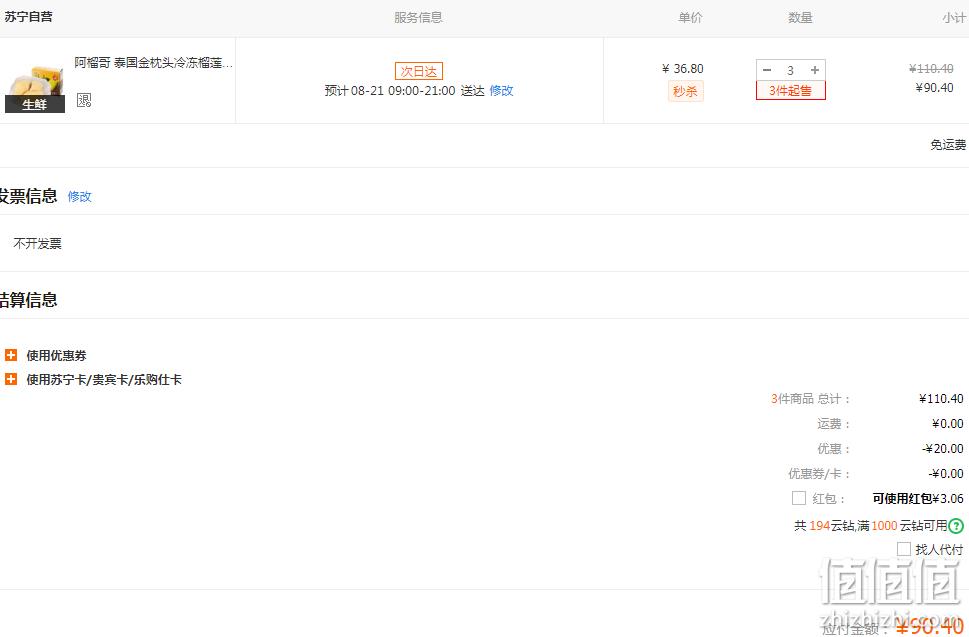
Task: Click the green question mark beside 云钻可用
Action: tap(955, 526)
